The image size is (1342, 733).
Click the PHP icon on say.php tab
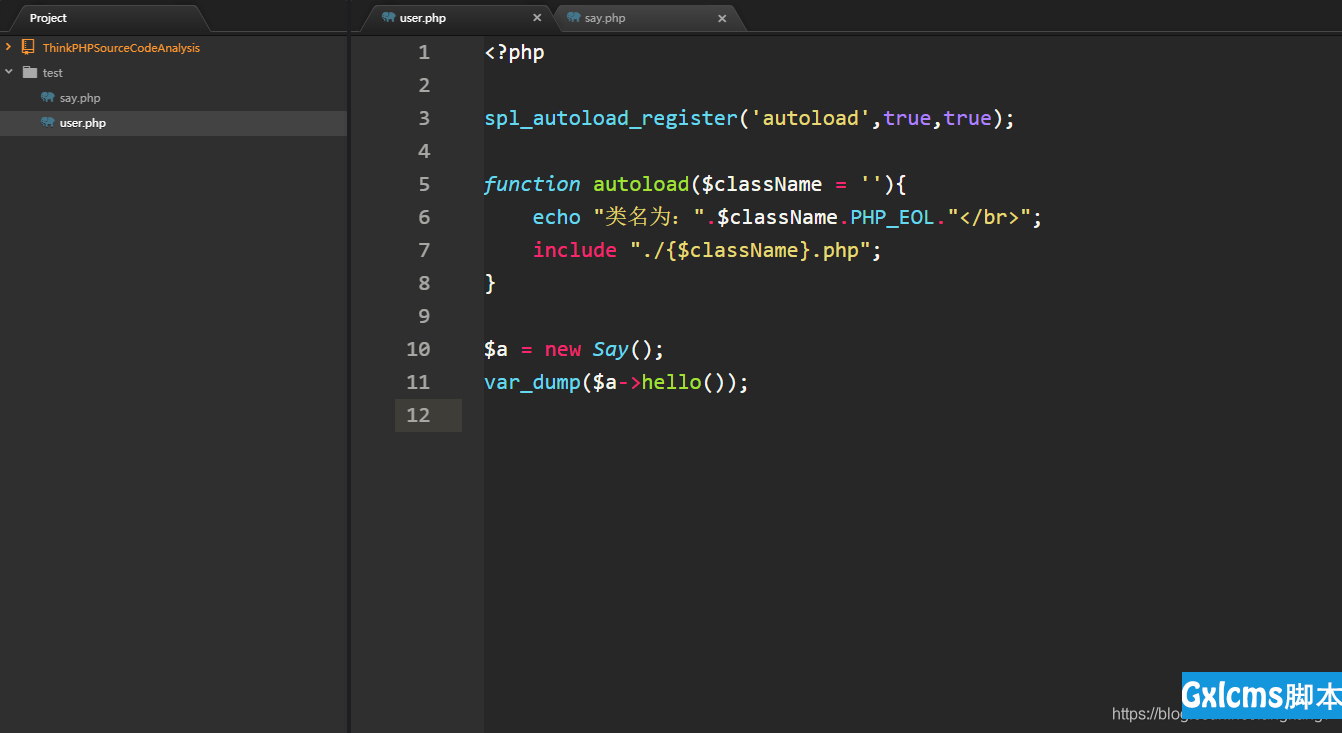573,17
